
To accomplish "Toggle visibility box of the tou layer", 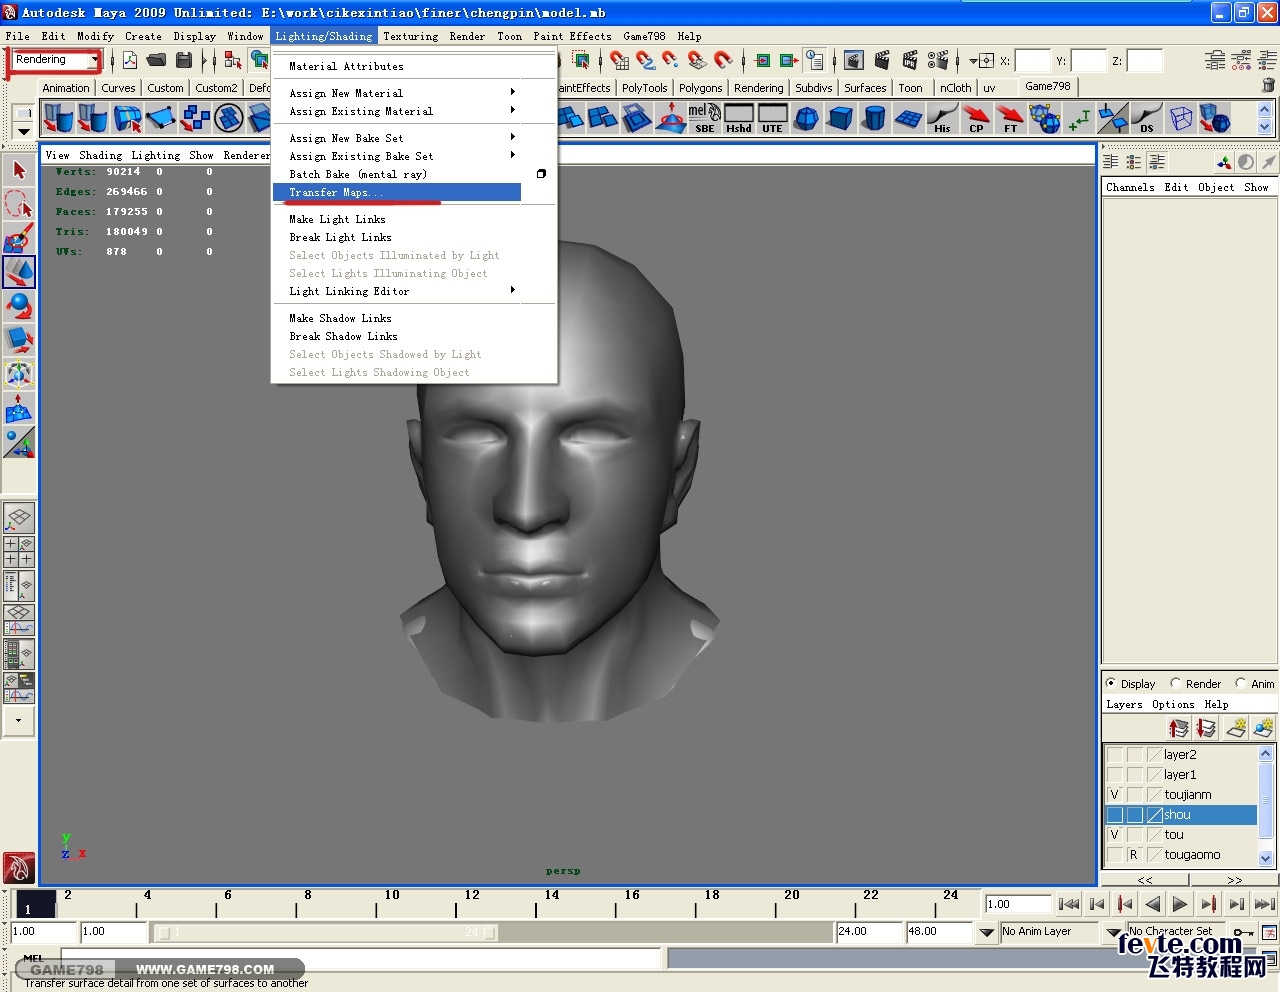I will point(1114,835).
